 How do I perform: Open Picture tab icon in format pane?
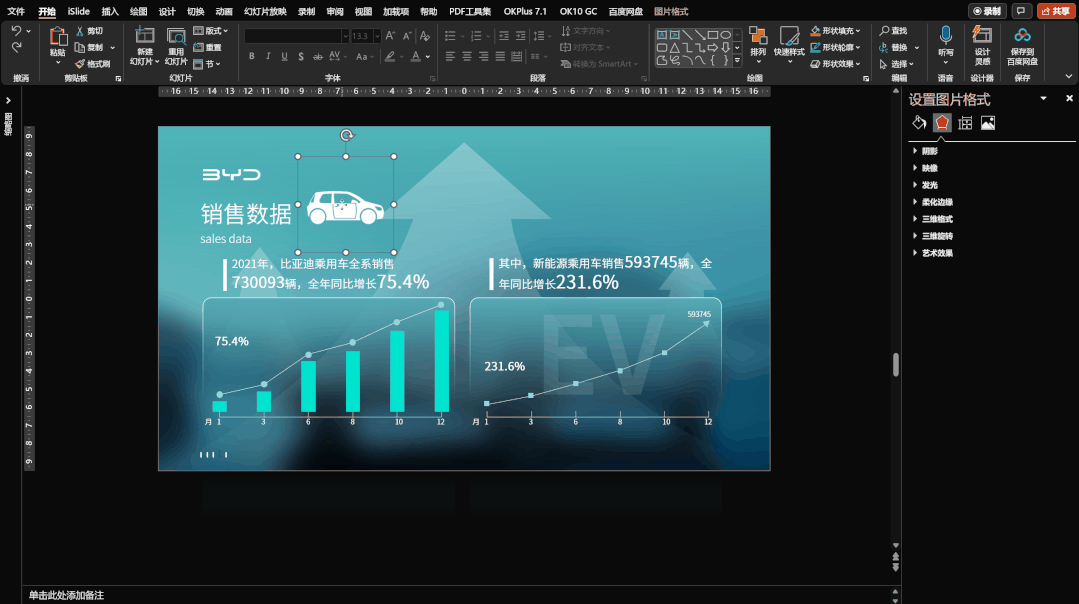(x=987, y=123)
